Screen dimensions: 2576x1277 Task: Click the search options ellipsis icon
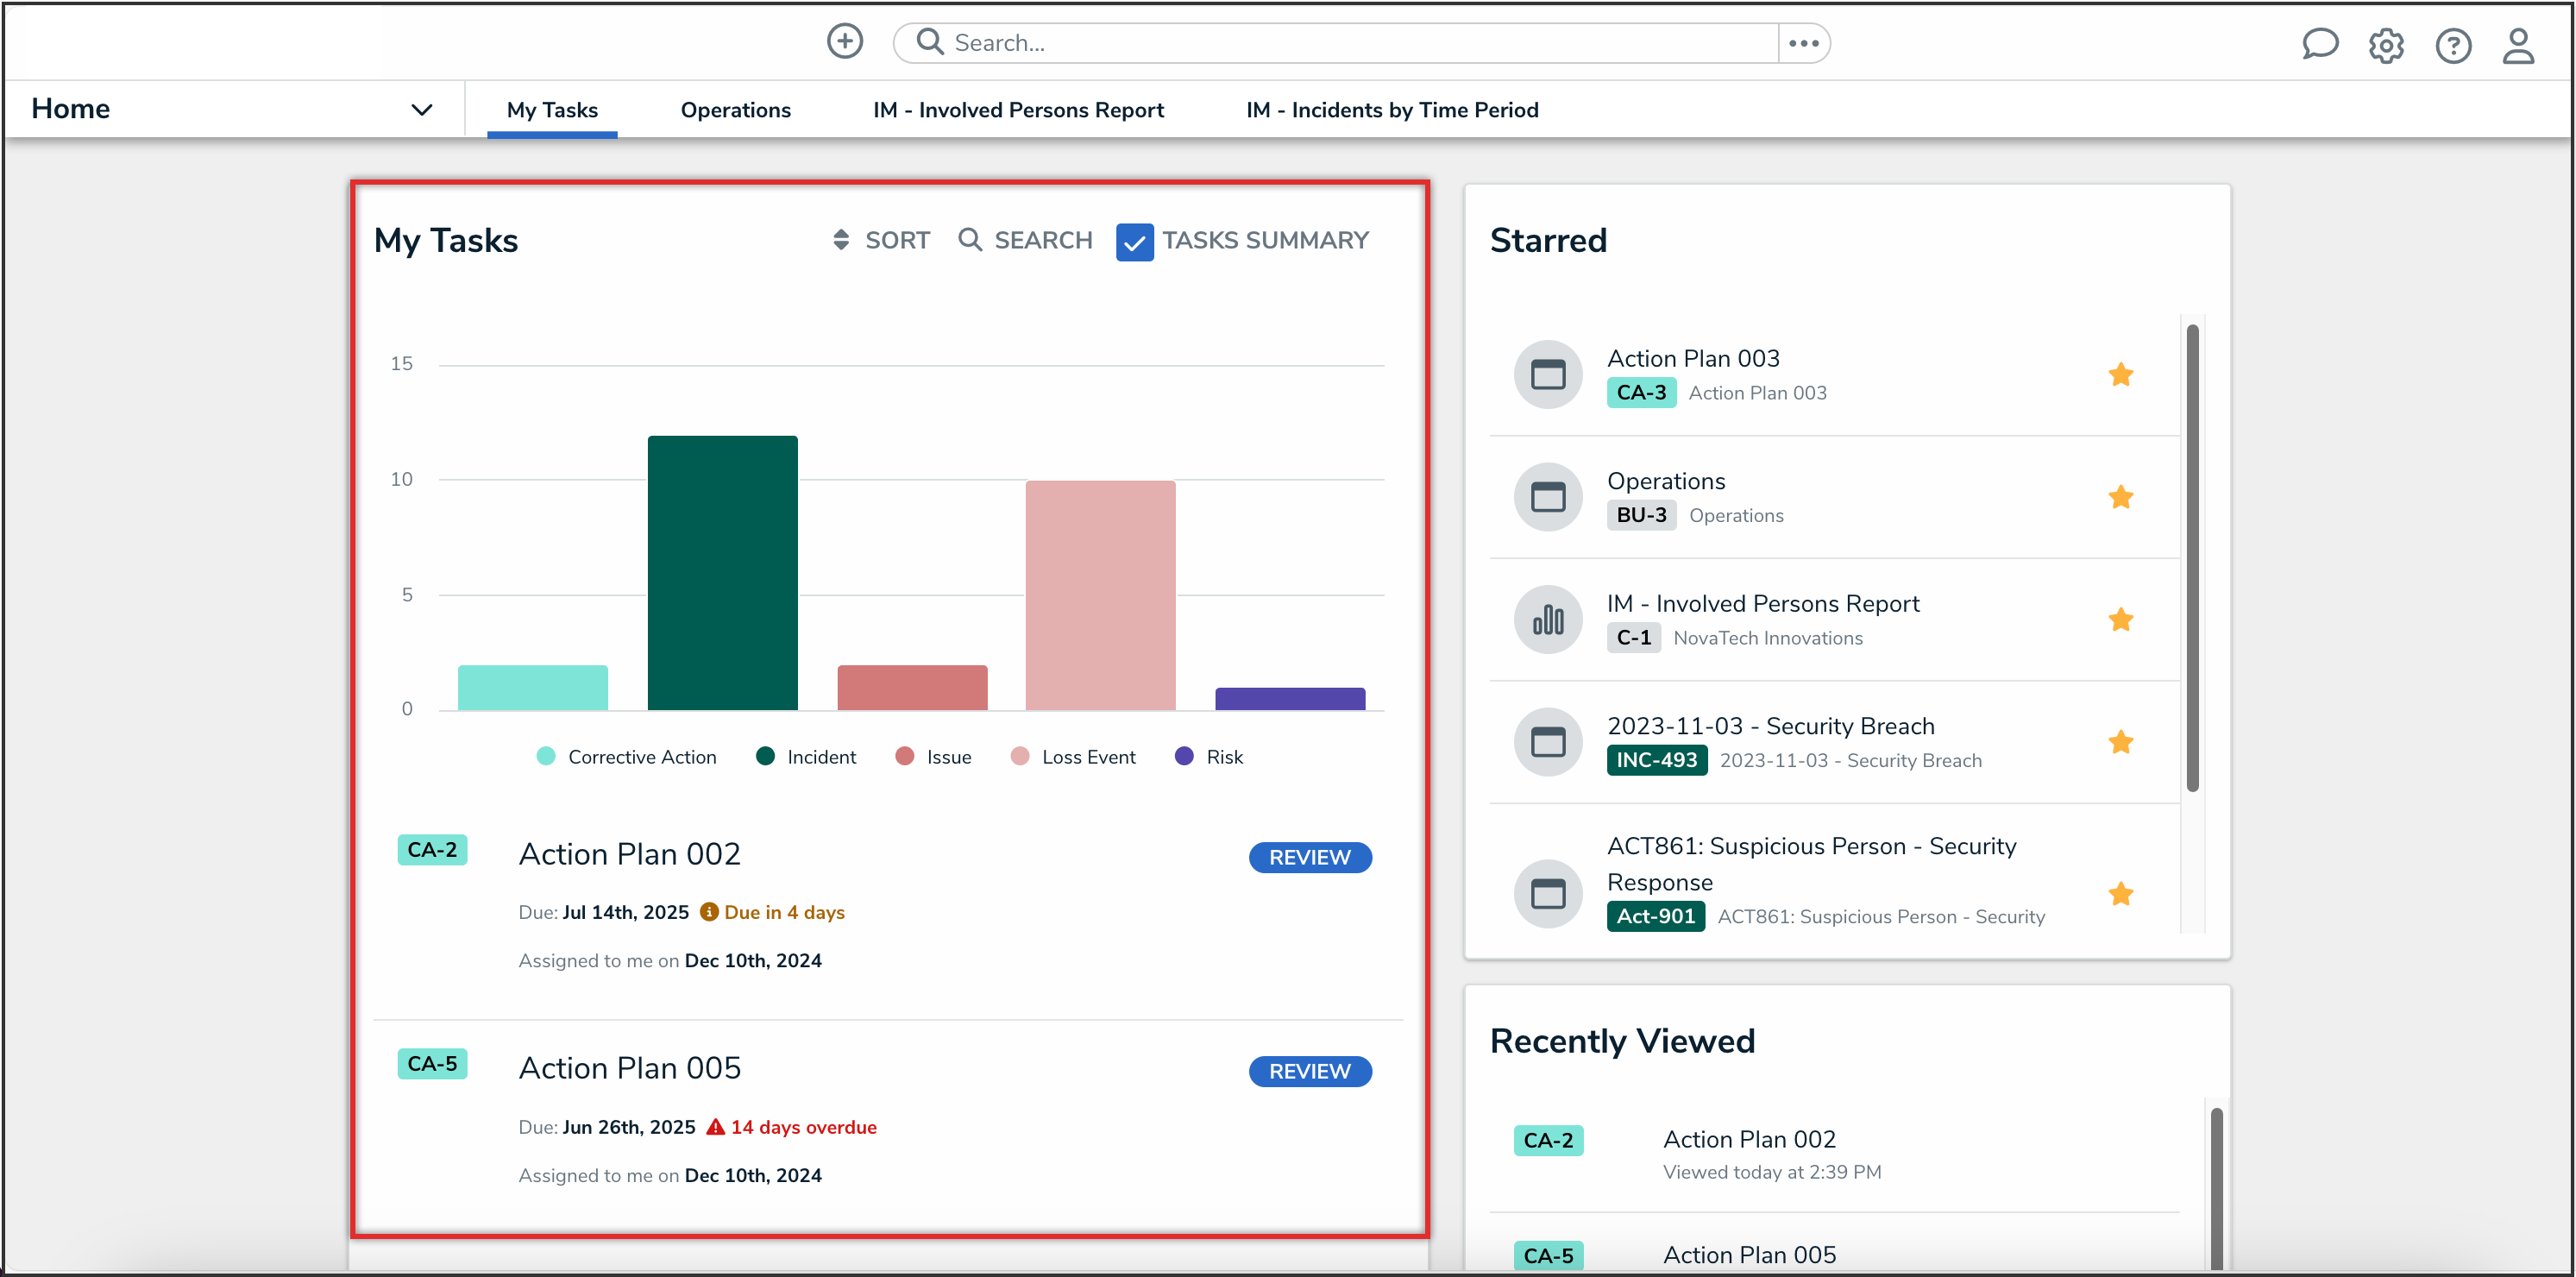coord(1803,43)
